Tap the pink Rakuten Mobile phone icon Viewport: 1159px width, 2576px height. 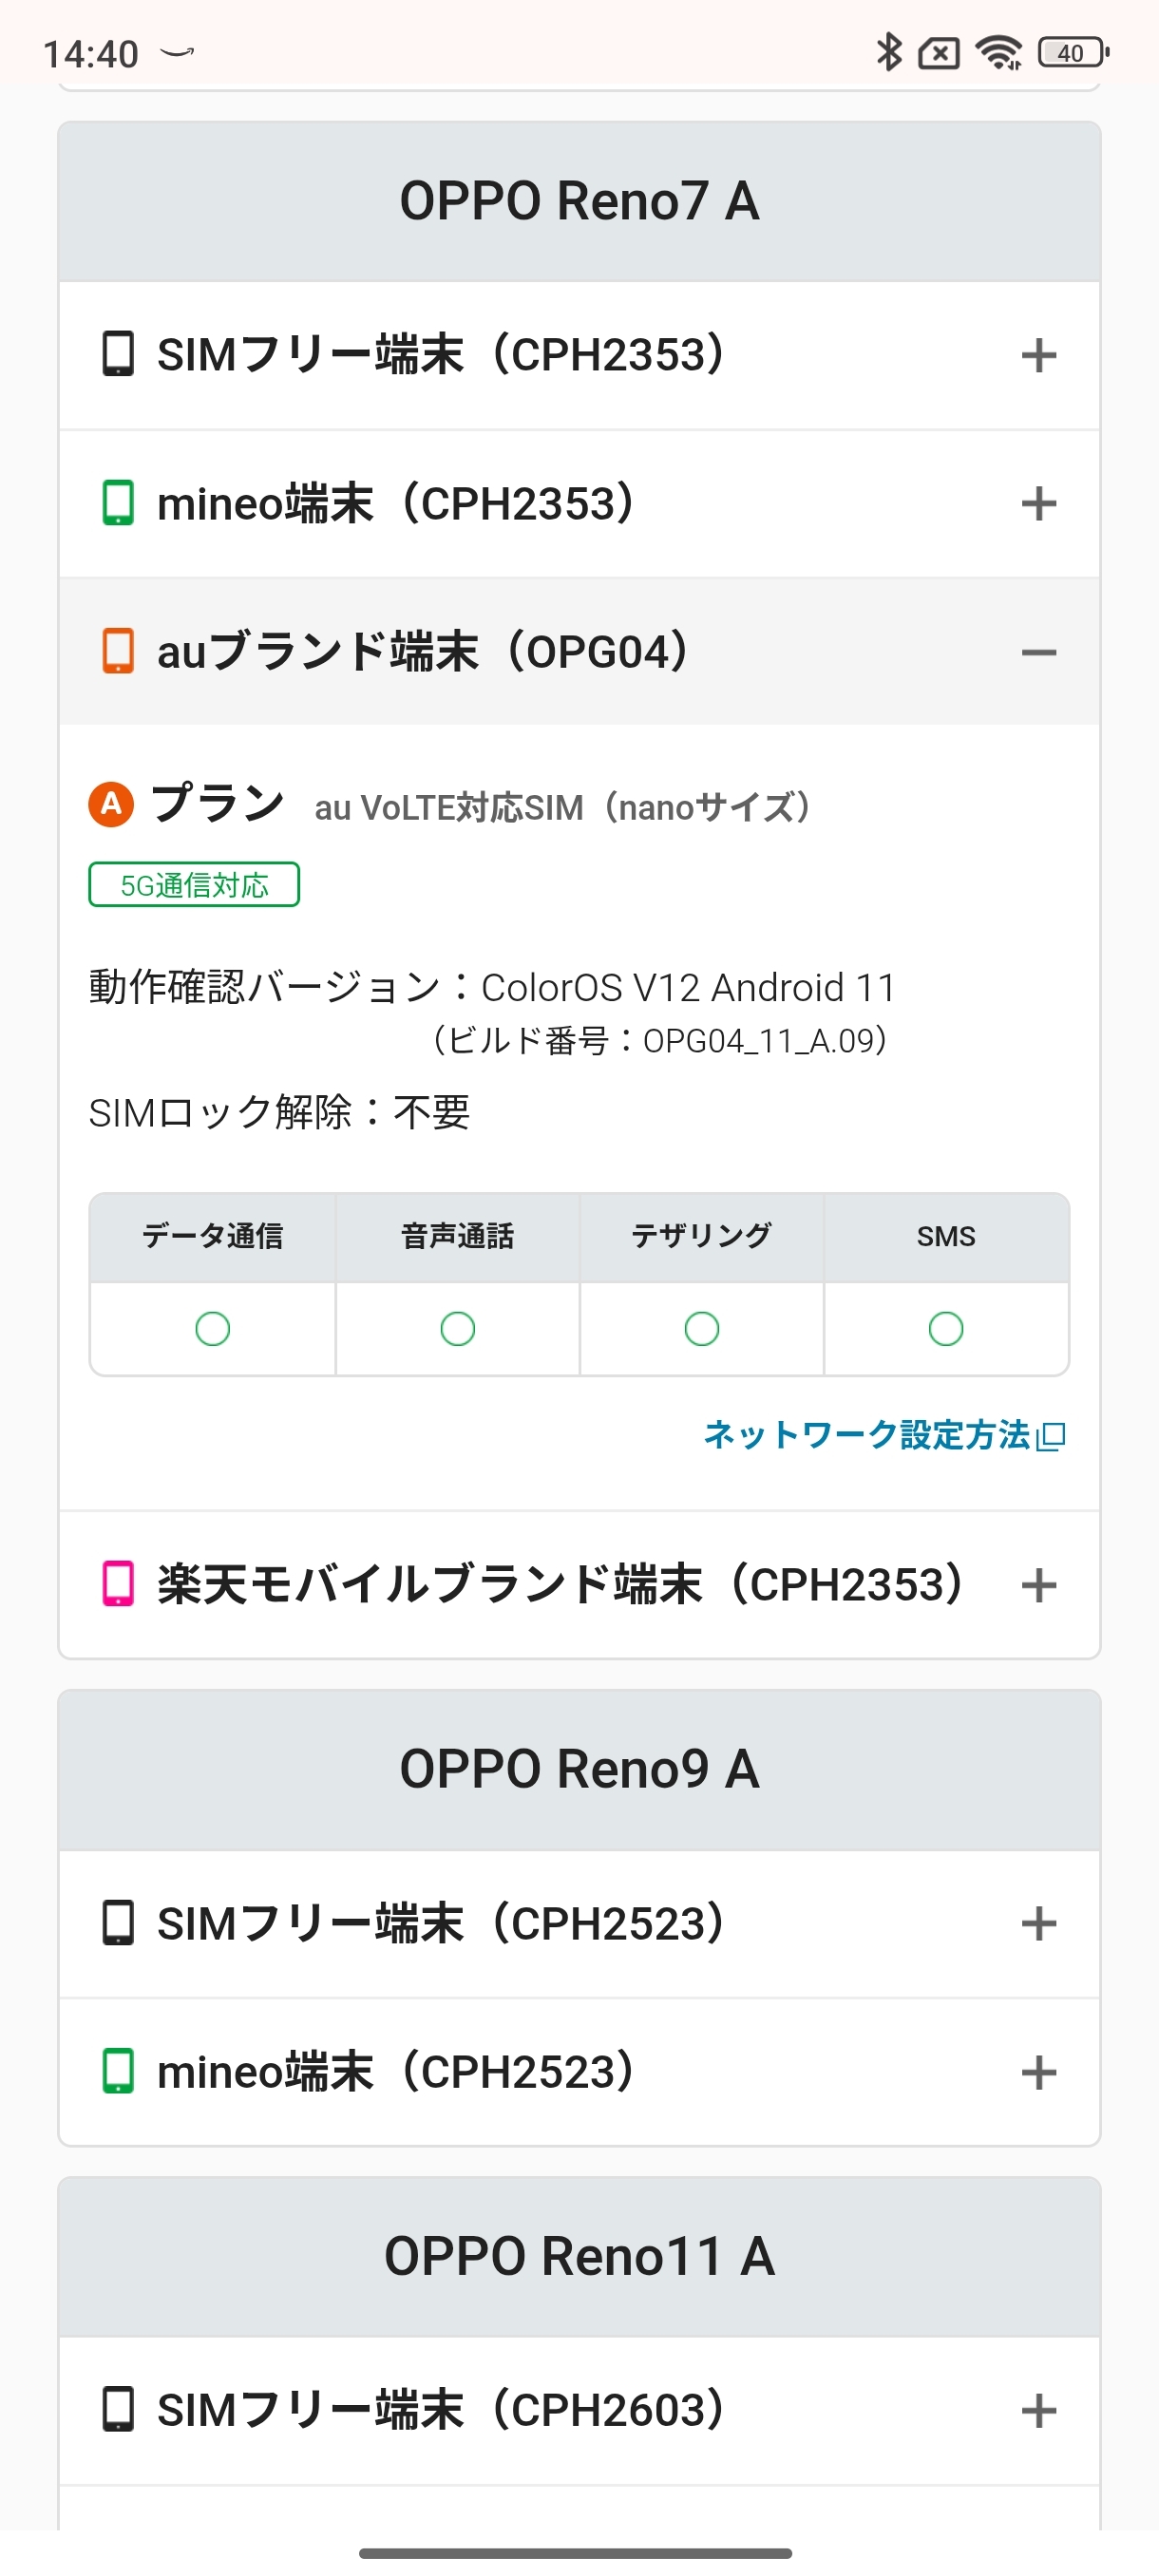point(118,1584)
